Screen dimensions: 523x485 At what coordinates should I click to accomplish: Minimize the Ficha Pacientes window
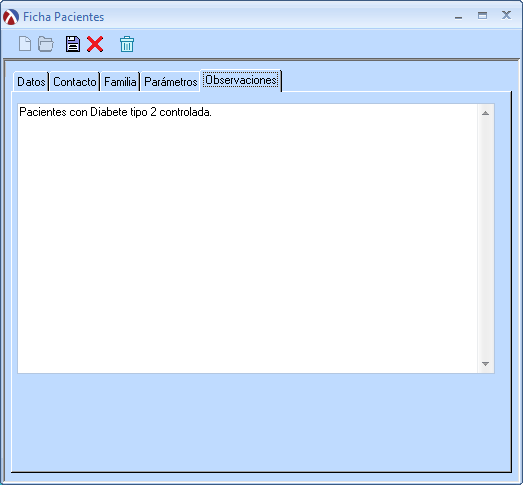pos(459,17)
